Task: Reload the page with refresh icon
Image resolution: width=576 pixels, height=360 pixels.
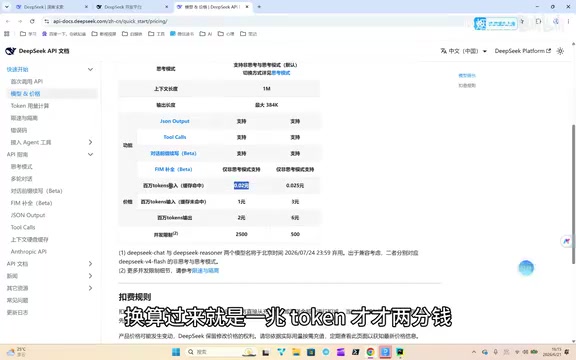Action: pyautogui.click(x=32, y=21)
